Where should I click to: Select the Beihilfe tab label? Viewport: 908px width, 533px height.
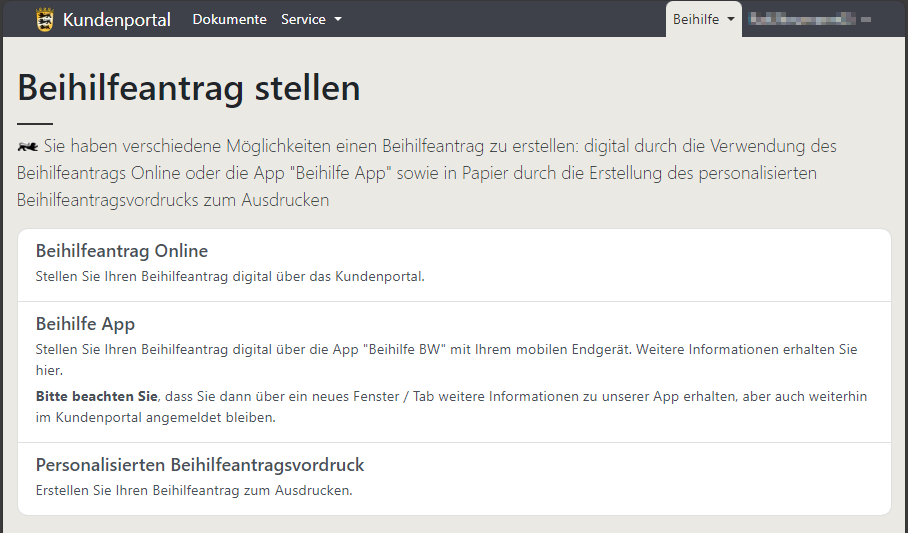pos(696,19)
